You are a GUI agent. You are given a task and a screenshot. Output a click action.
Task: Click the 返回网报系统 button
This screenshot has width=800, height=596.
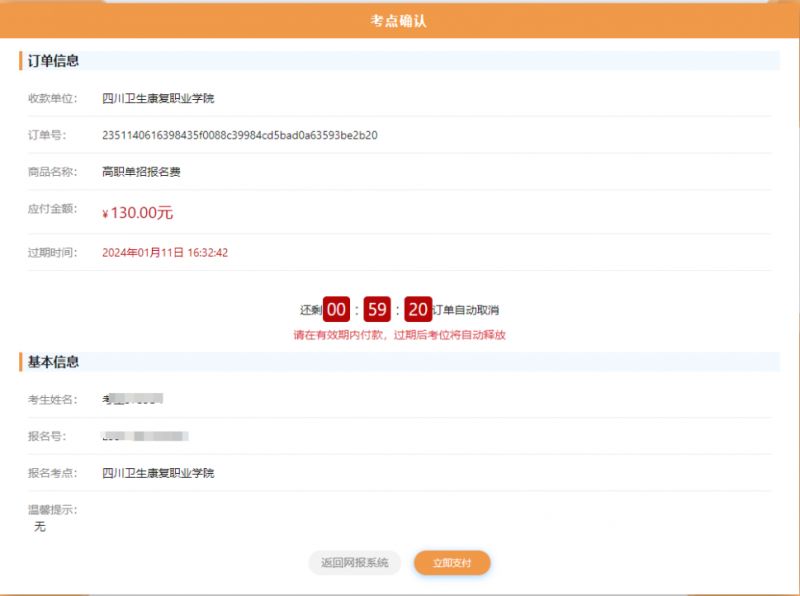(355, 563)
